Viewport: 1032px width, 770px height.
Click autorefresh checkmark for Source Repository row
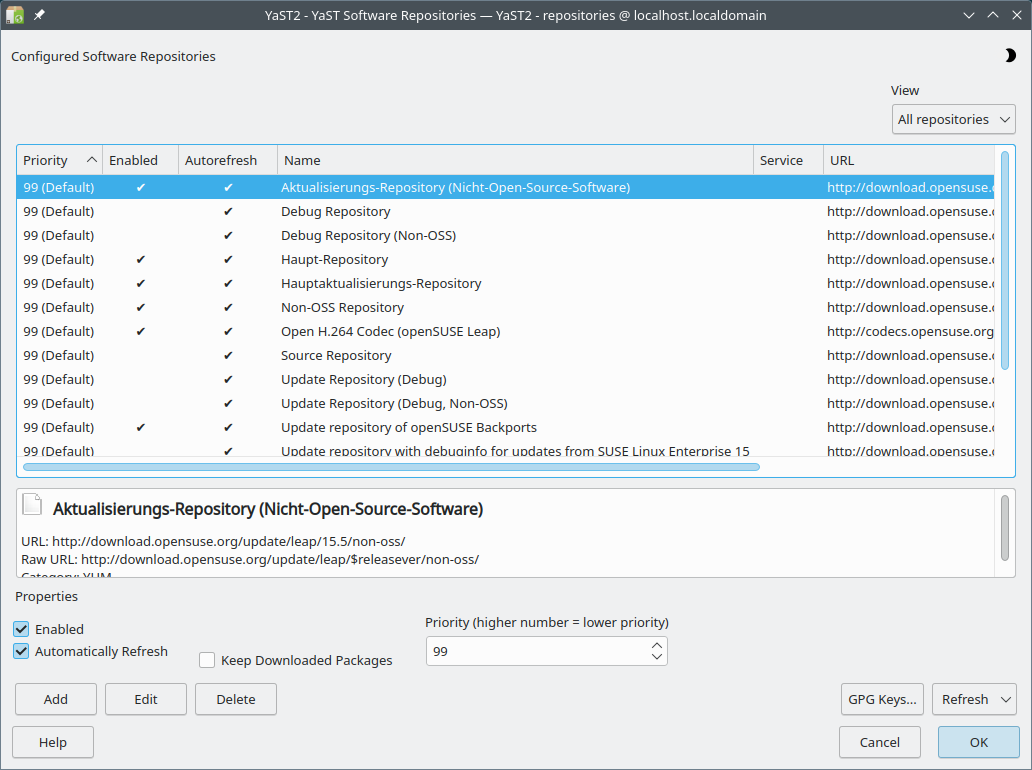click(228, 355)
